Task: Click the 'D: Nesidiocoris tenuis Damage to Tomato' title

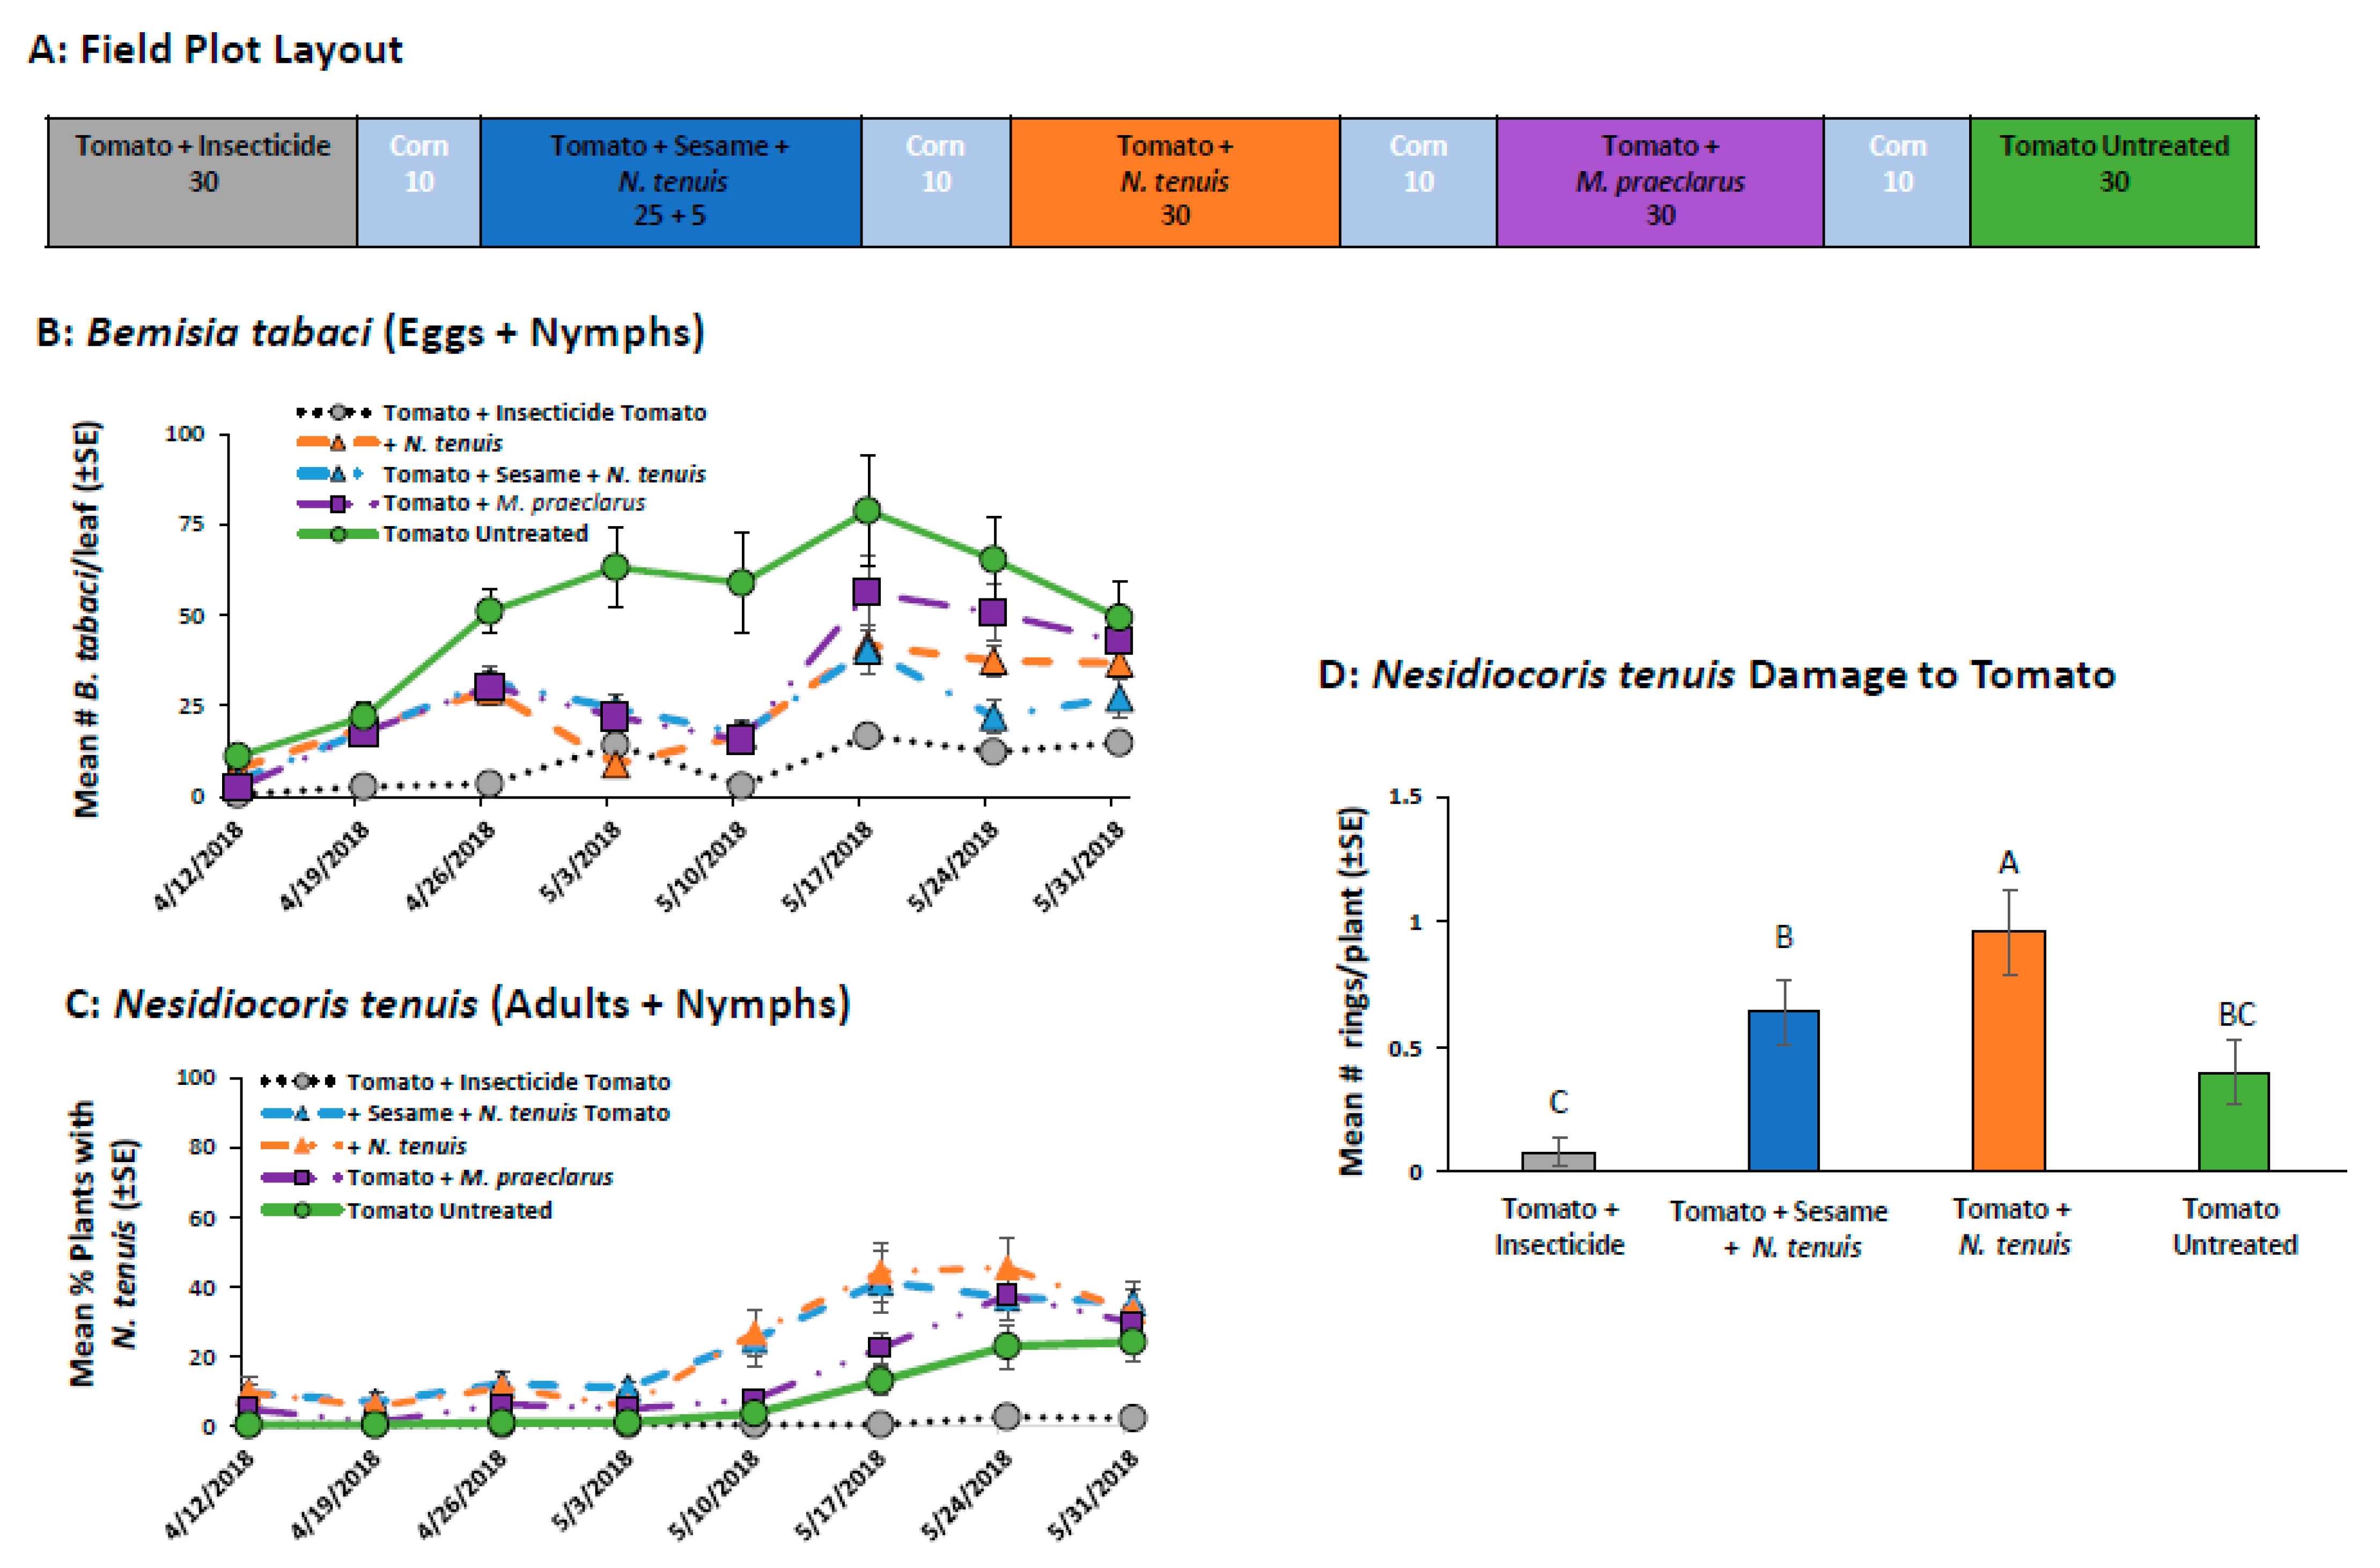Action: coord(1716,675)
